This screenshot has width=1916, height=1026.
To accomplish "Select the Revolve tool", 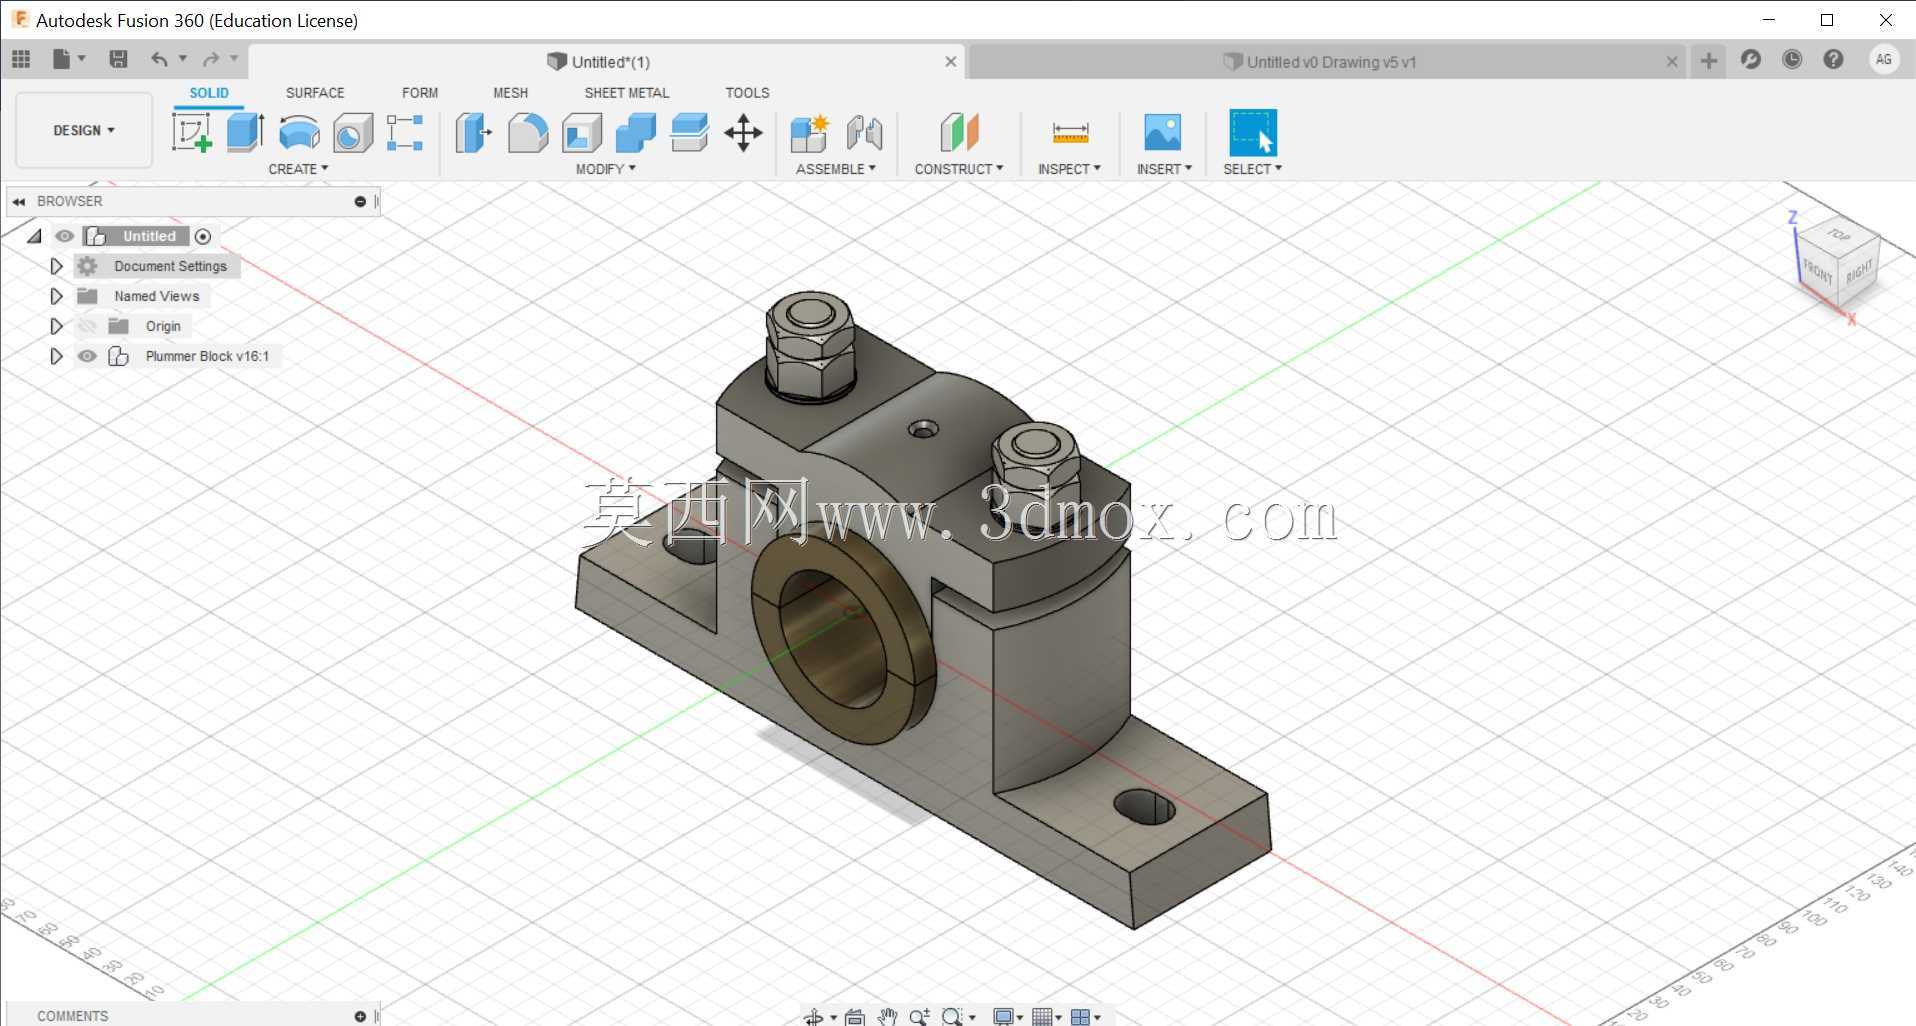I will [x=299, y=132].
